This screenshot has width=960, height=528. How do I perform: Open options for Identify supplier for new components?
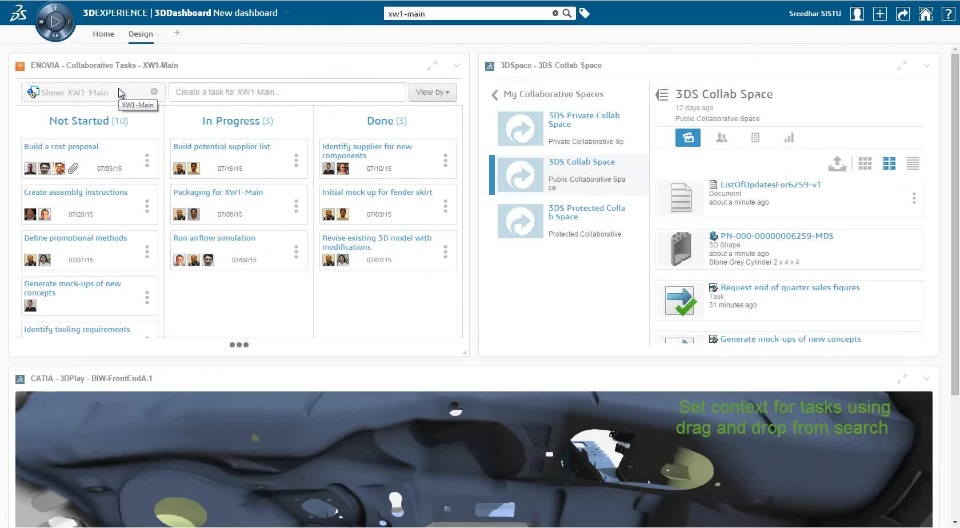click(446, 160)
